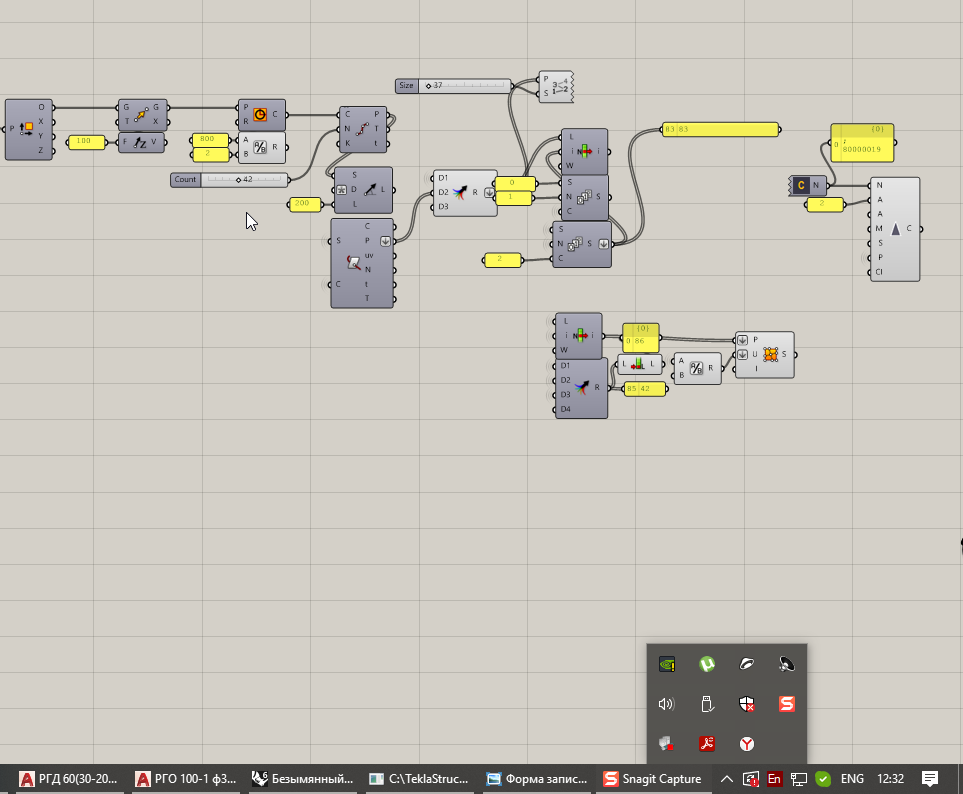Viewport: 963px width, 794px height.
Task: Click the Adobe Acrobat tray icon
Action: (x=707, y=744)
